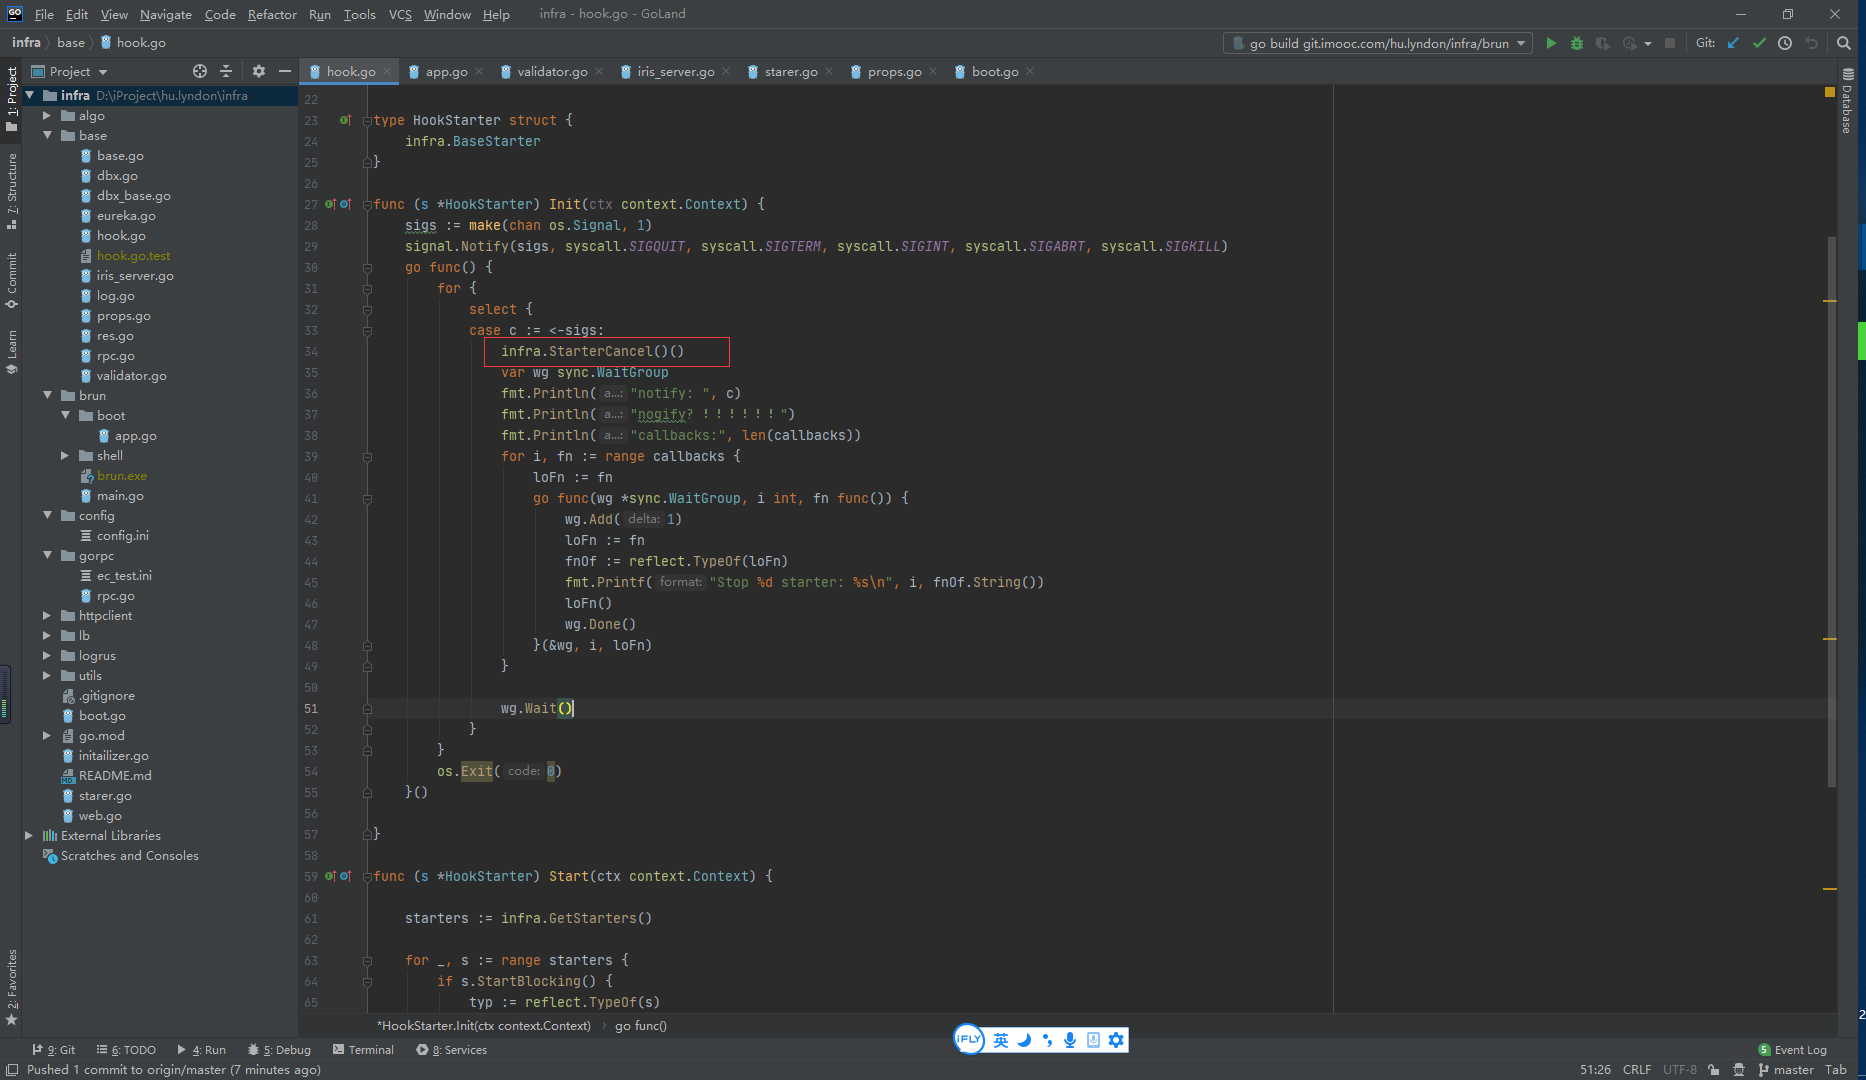
Task: Show Git history via the clock icon
Action: 1785,43
